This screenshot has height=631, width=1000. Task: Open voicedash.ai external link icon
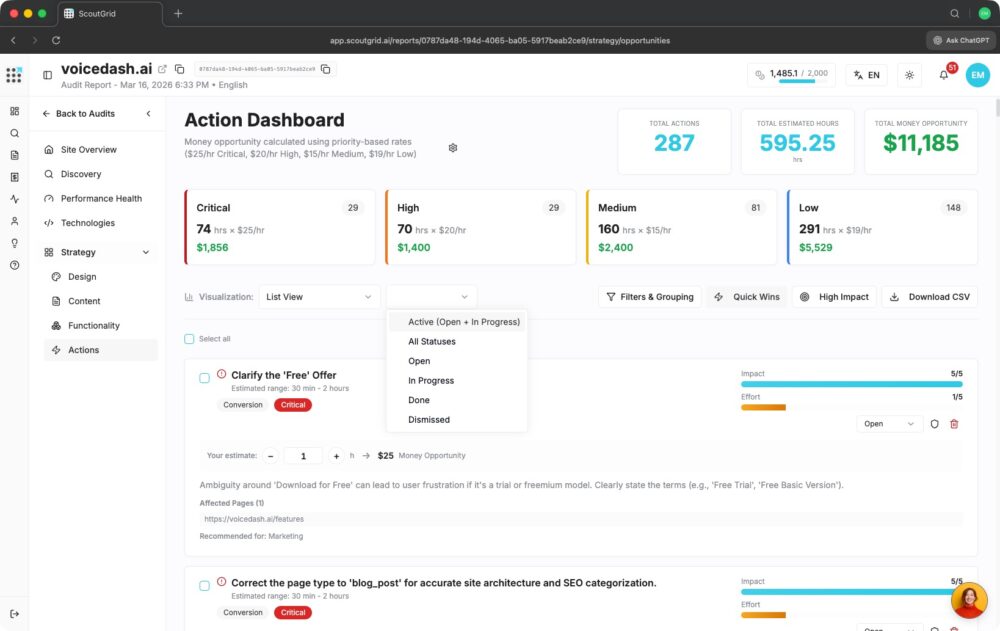pos(163,69)
